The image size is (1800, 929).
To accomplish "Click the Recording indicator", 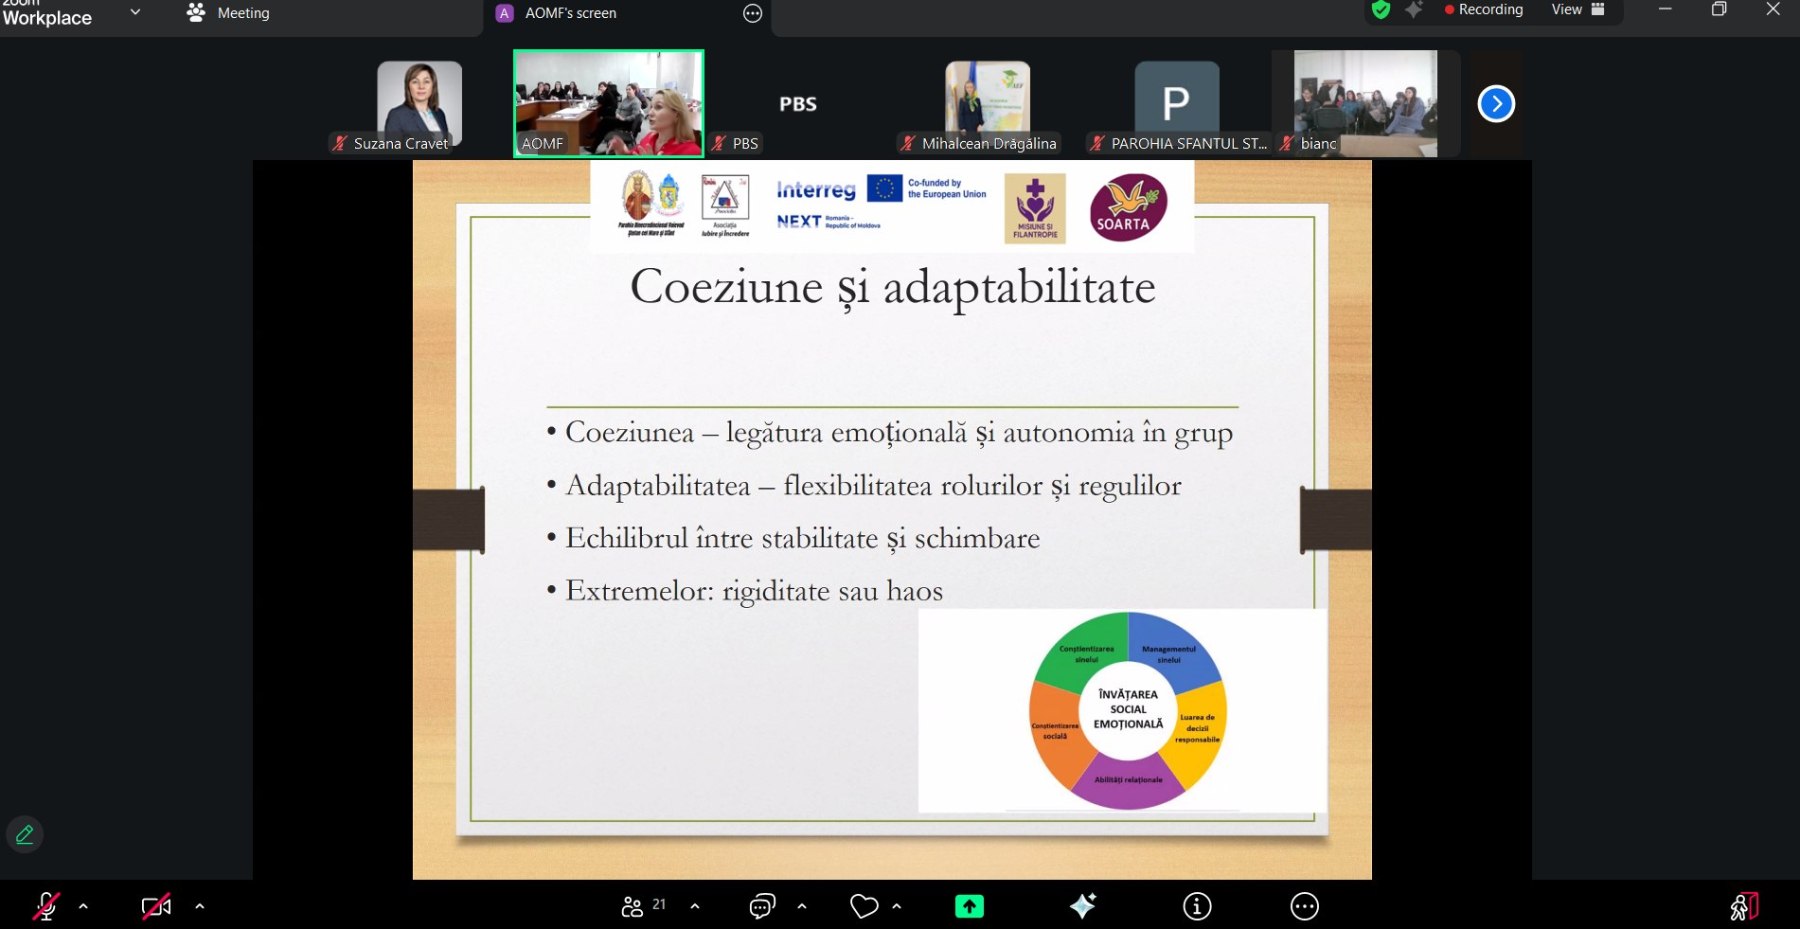I will 1483,10.
